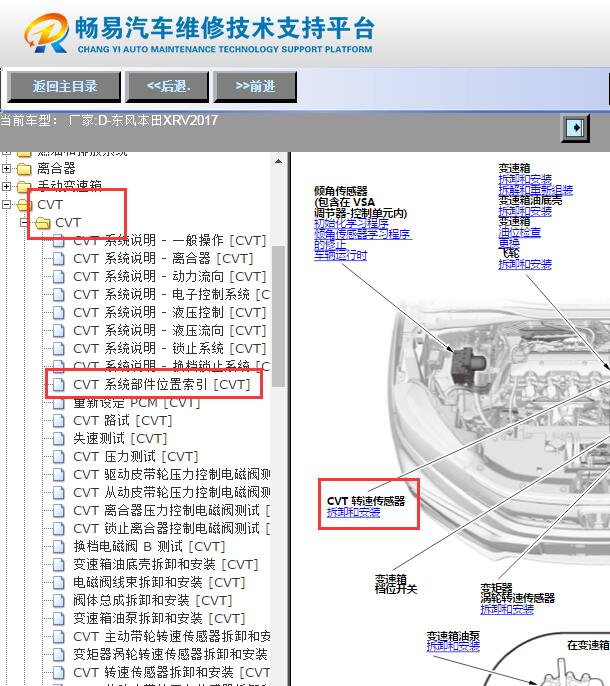610x686 pixels.
Task: Collapse the nested CVT subfolder
Action: [x=25, y=222]
